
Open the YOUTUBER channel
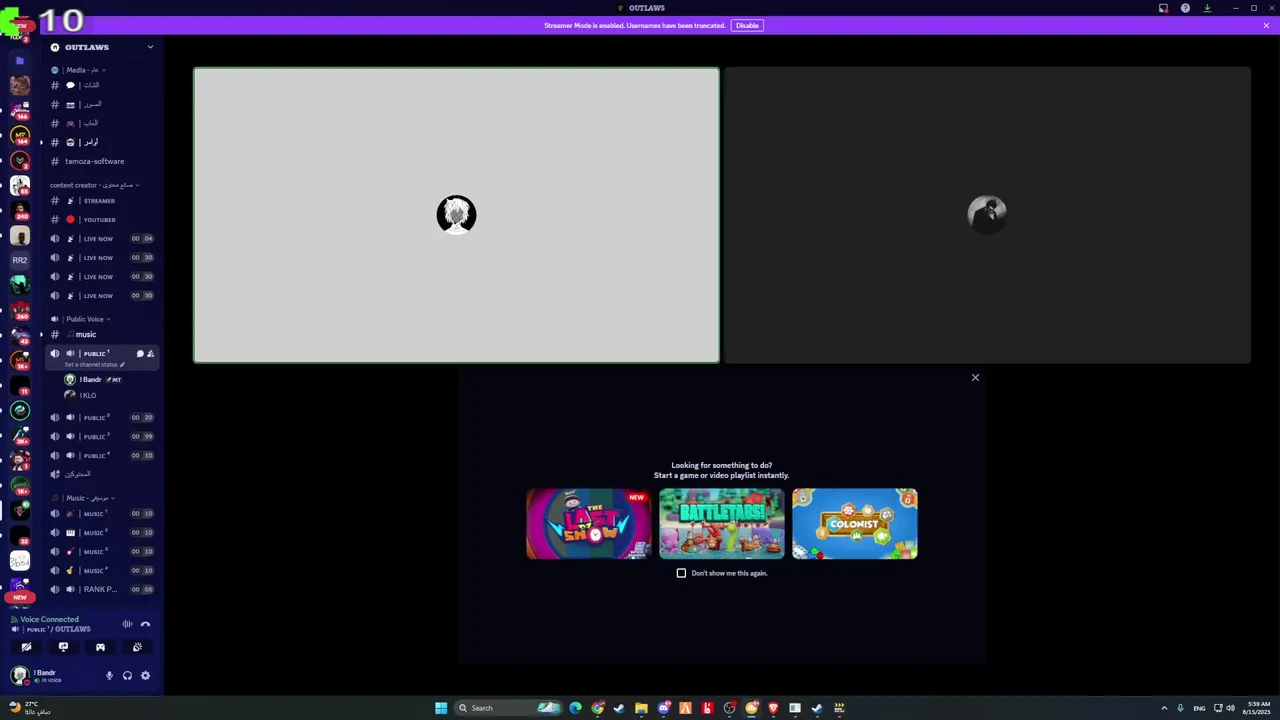(x=102, y=220)
